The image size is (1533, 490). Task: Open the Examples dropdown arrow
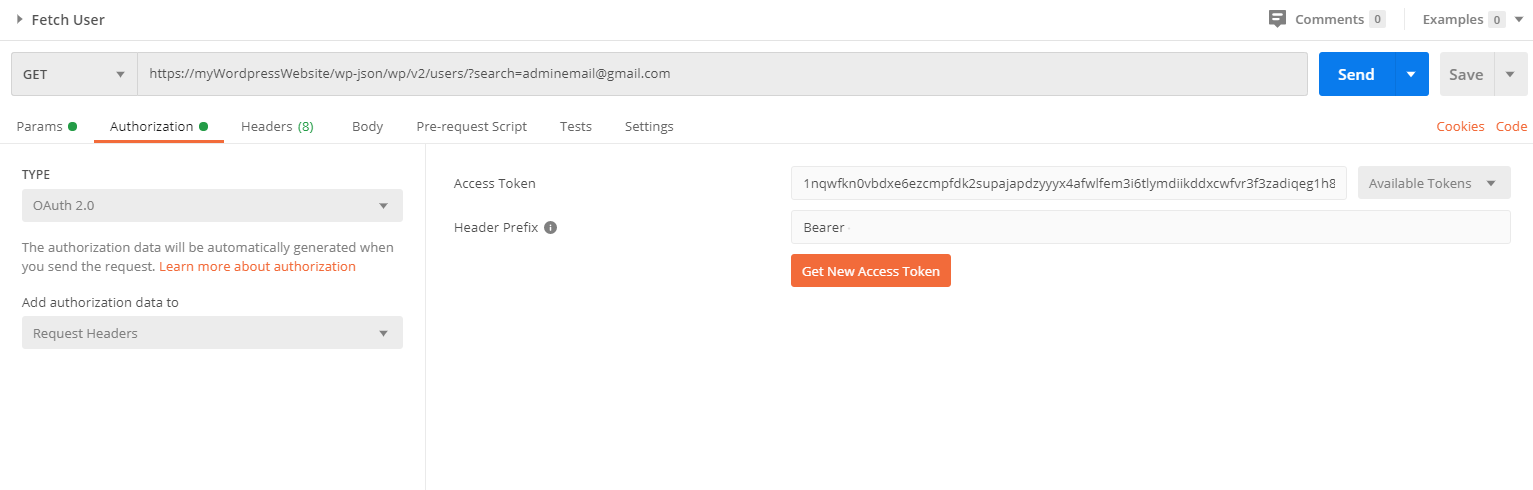1519,19
